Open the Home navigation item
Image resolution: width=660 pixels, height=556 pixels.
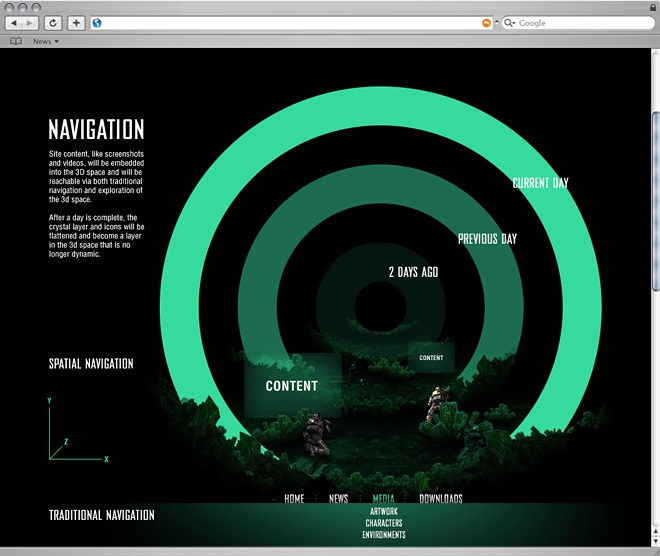click(294, 498)
